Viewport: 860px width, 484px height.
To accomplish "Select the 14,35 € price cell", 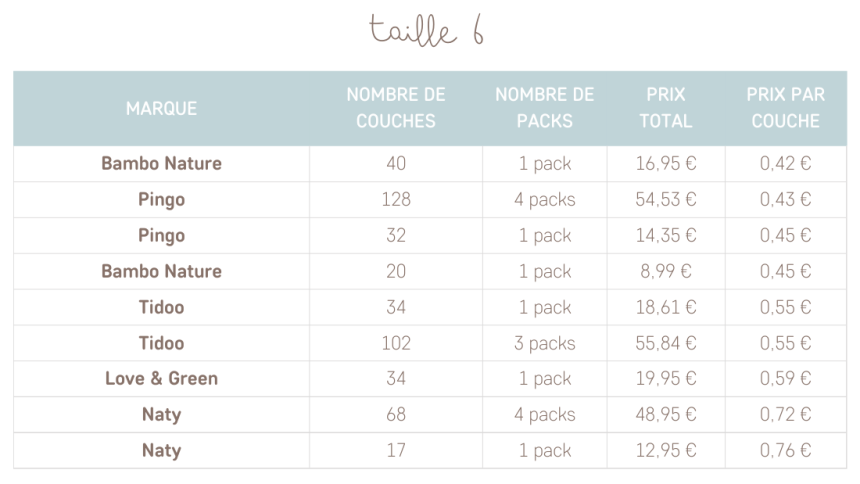I will [666, 235].
